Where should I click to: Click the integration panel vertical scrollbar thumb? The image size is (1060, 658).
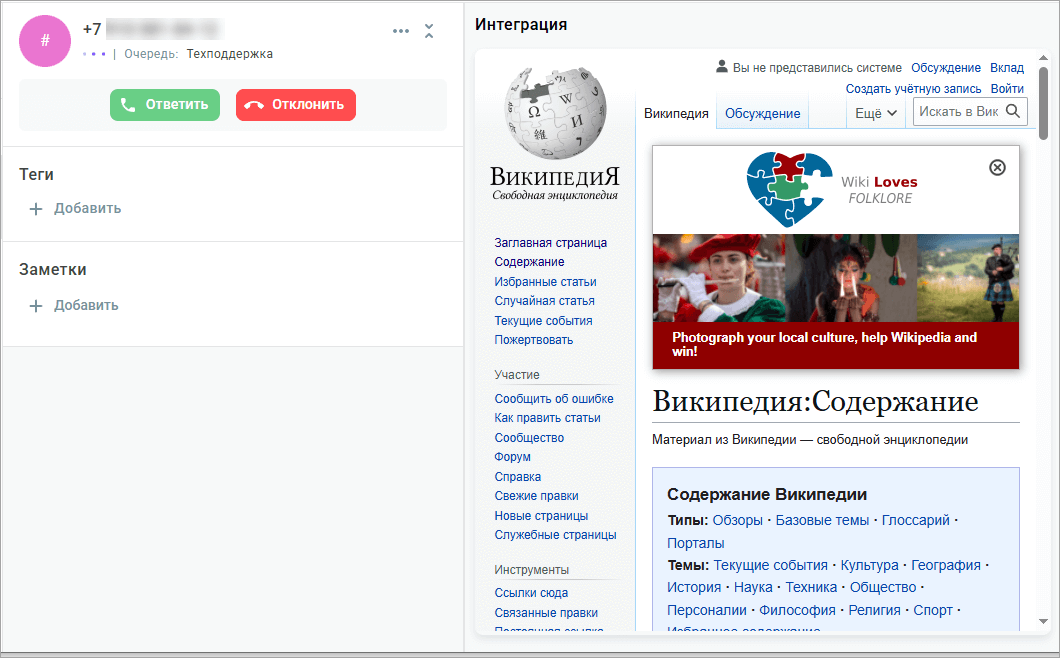[x=1044, y=103]
